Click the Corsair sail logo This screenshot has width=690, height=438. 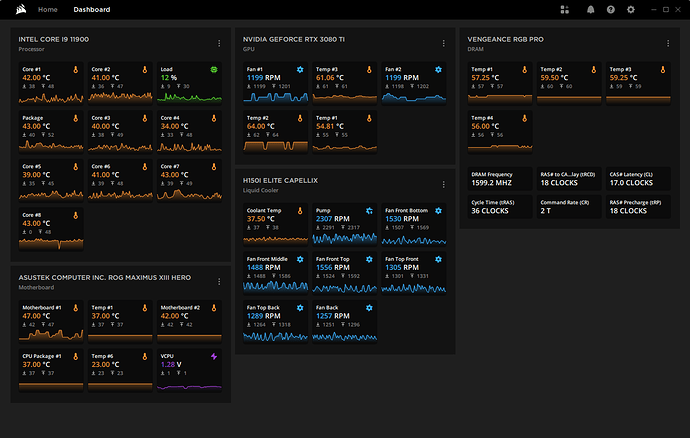coord(21,9)
